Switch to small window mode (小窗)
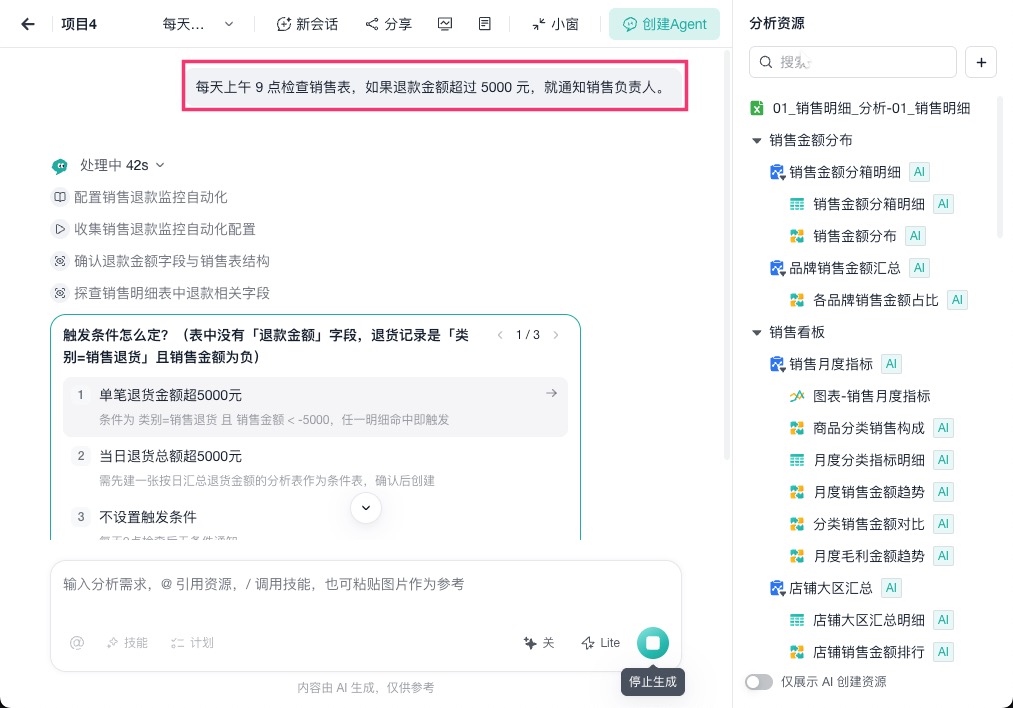The image size is (1013, 708). [x=555, y=25]
